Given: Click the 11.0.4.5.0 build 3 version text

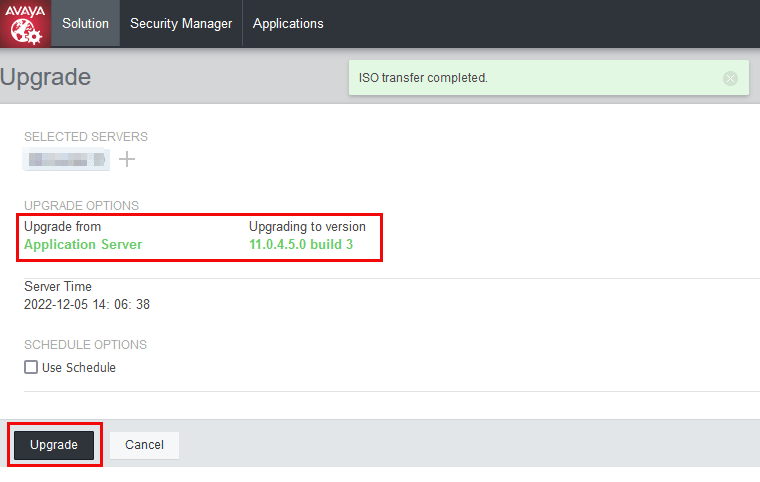Looking at the screenshot, I should (301, 244).
